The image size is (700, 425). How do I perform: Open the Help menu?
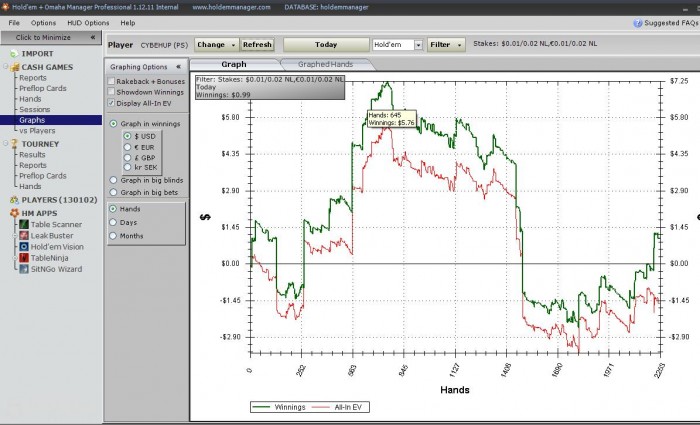128,23
